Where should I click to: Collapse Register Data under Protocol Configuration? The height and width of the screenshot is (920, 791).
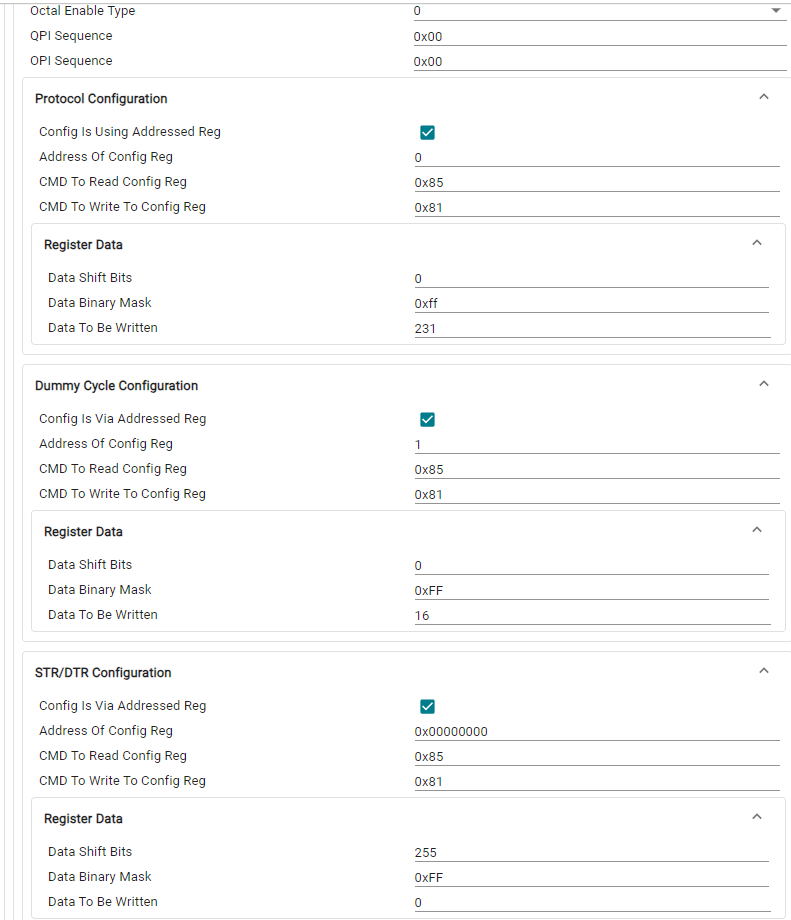[x=756, y=243]
